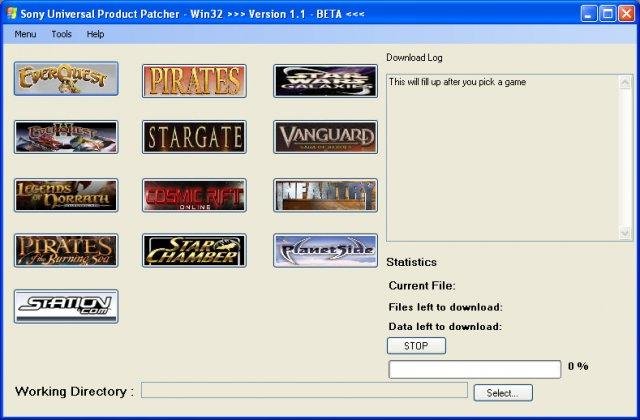
Task: Close the Sony Universal Product Patcher
Action: click(x=627, y=14)
